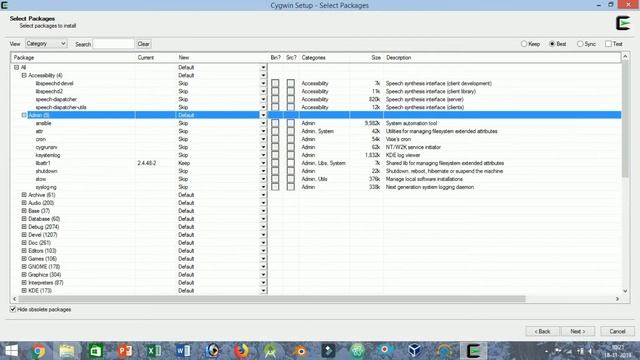Open File Explorer from the taskbar

67,351
